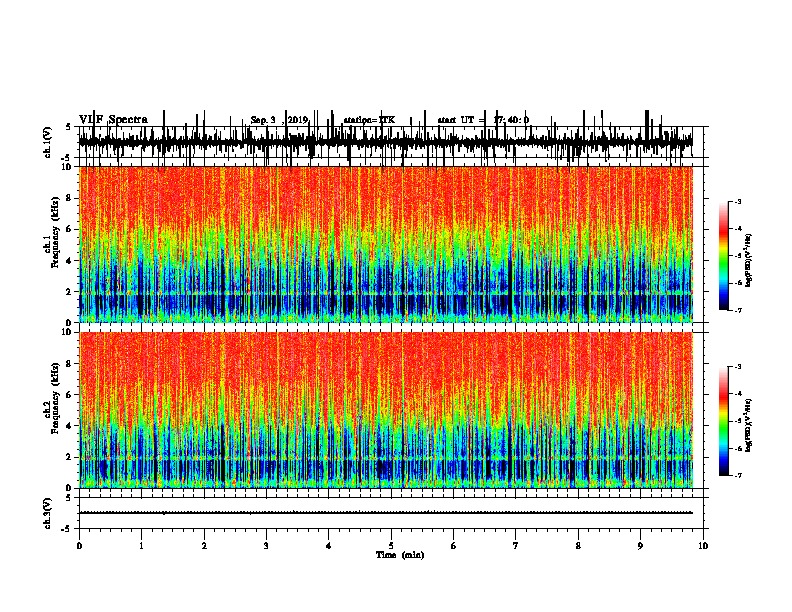Click inside the ch.1 spectrogram panel
792x612 pixels.
tap(386, 244)
